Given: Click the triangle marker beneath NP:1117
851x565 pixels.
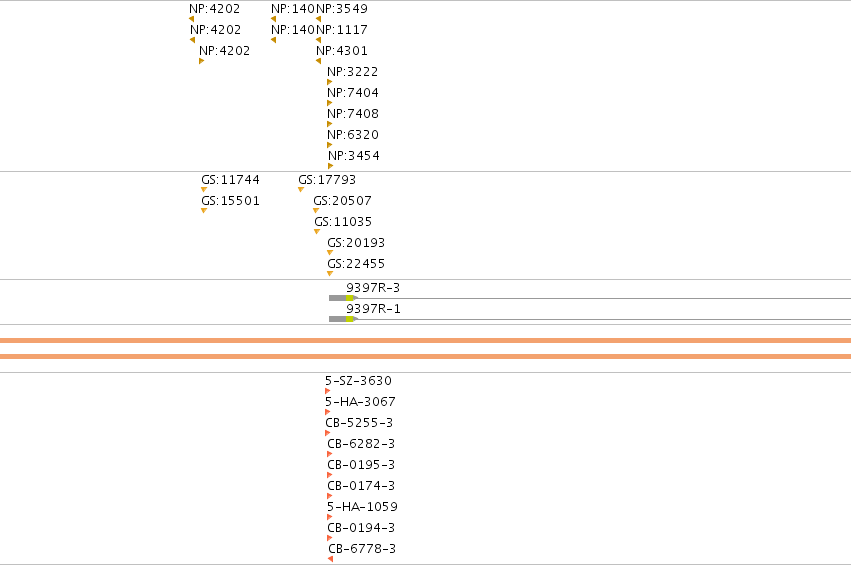Looking at the screenshot, I should pyautogui.click(x=319, y=40).
